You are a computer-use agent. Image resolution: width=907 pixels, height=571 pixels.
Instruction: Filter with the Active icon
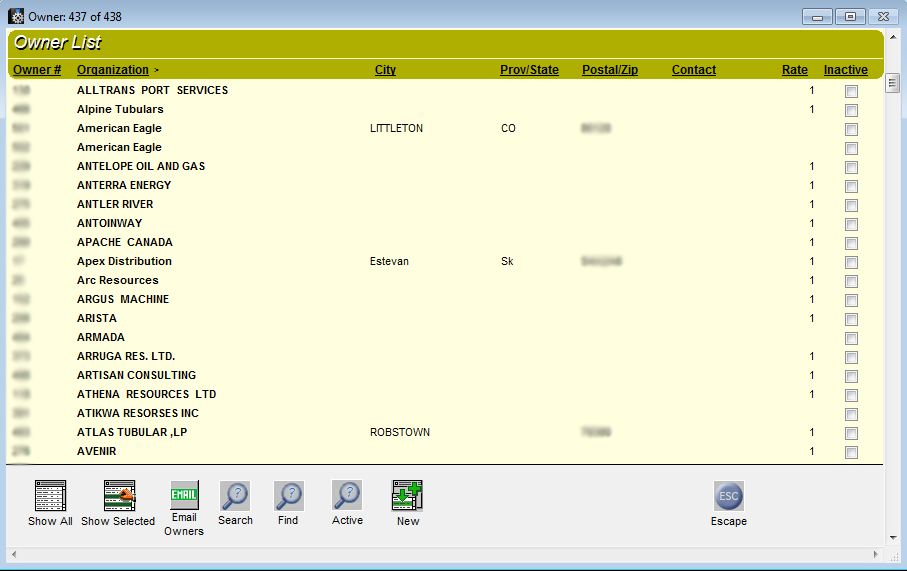347,495
